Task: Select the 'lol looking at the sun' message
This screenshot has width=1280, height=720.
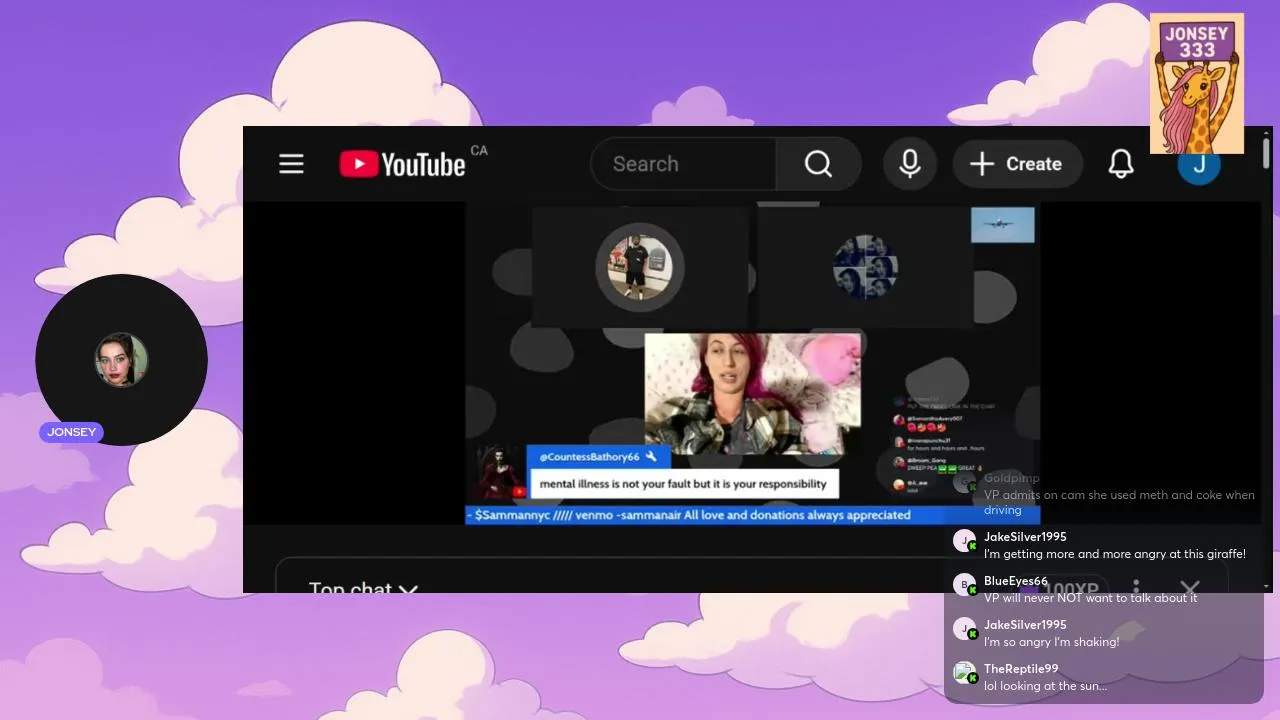Action: pyautogui.click(x=1045, y=686)
